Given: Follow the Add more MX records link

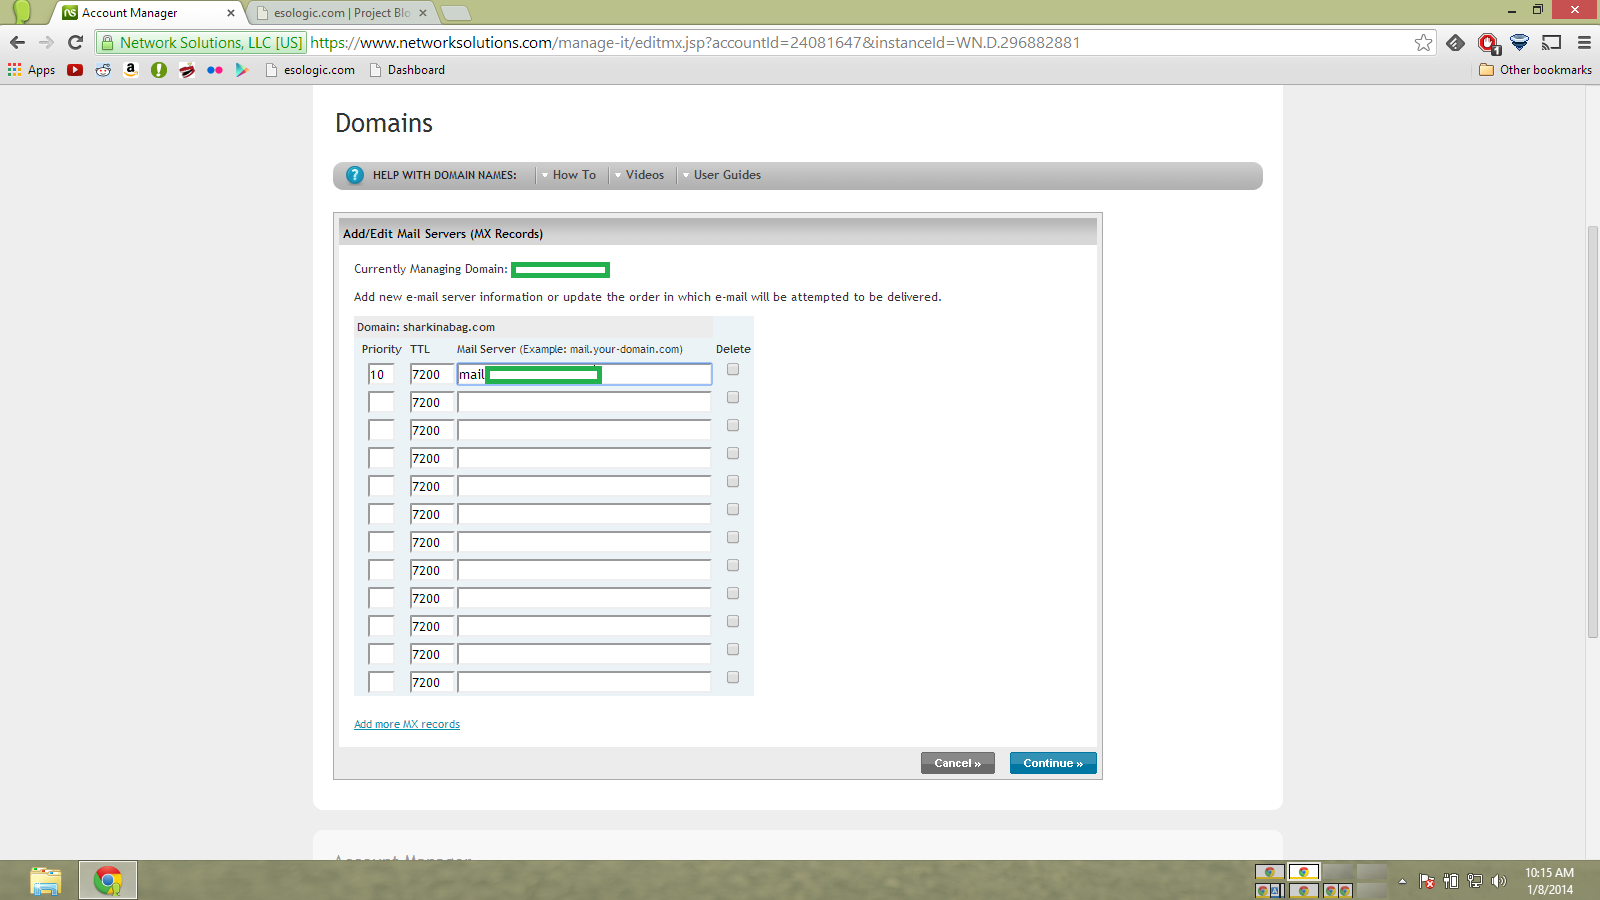Looking at the screenshot, I should pyautogui.click(x=407, y=724).
